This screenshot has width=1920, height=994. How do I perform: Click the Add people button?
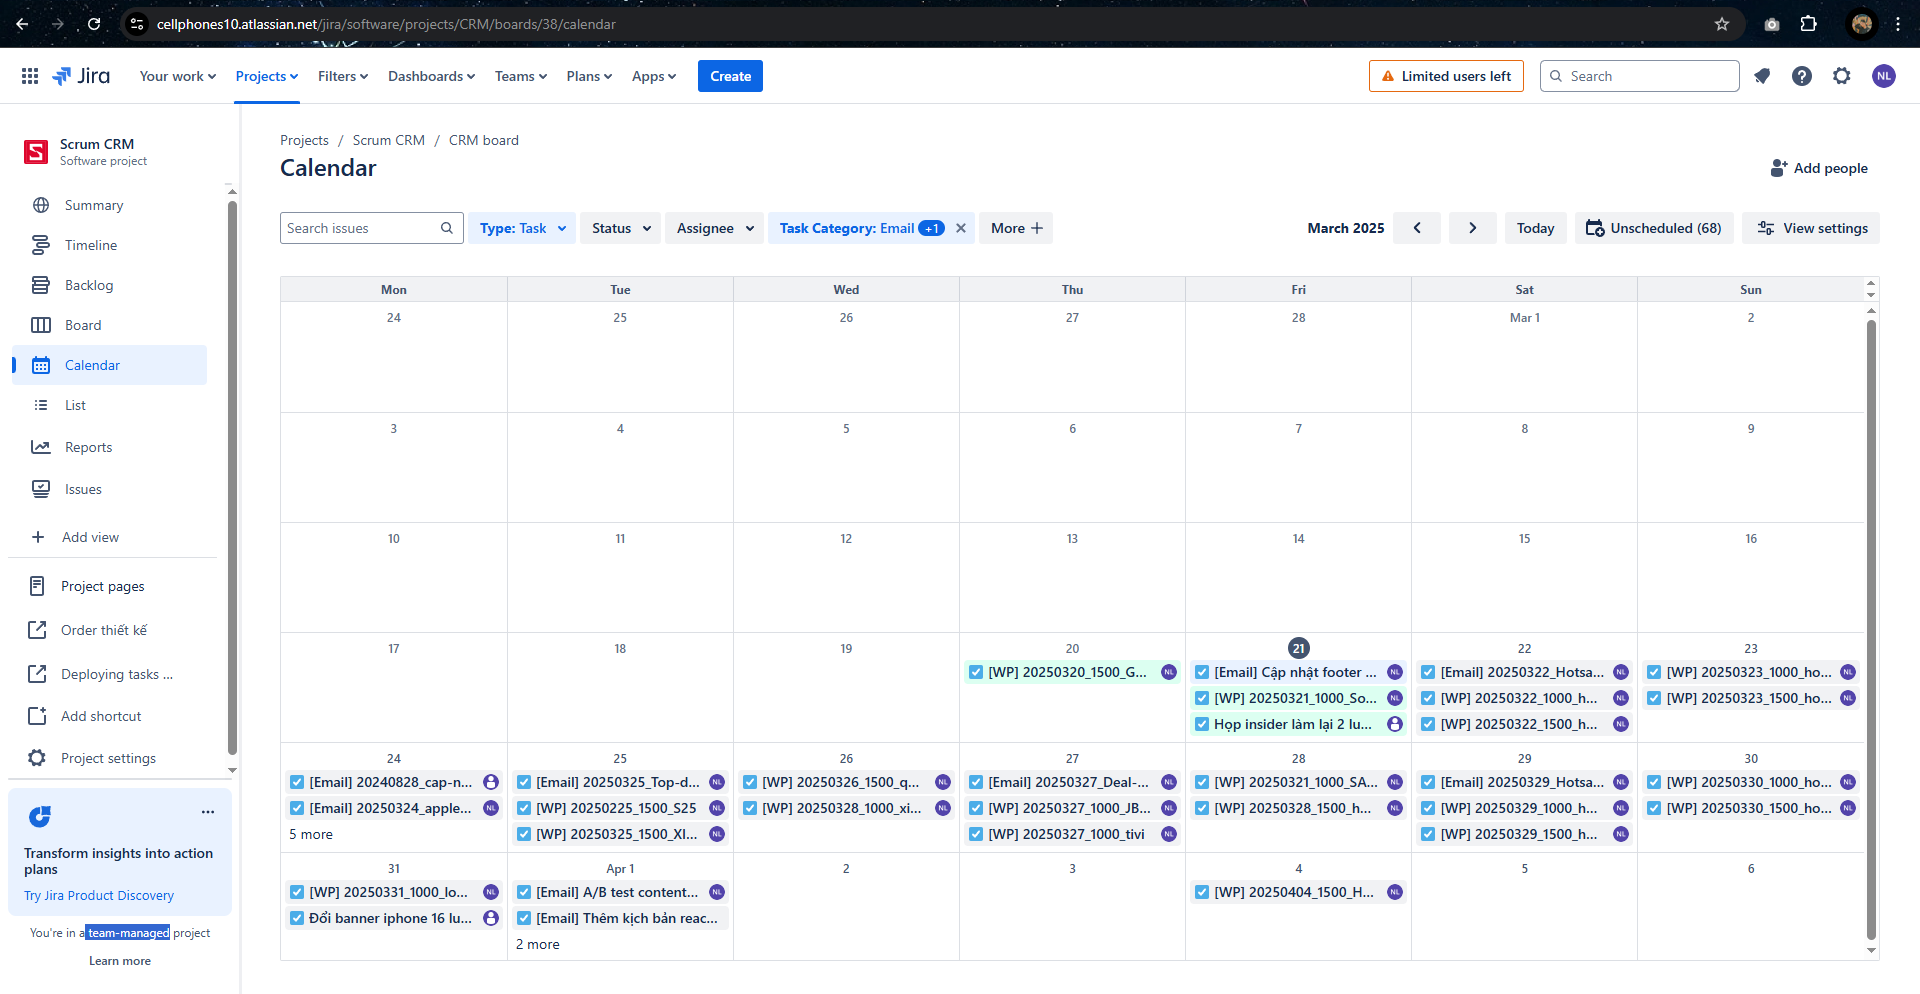(x=1819, y=168)
